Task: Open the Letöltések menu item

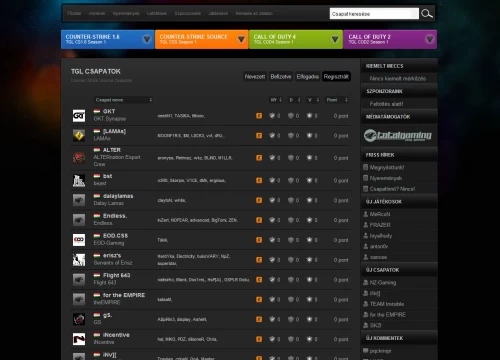Action: pos(157,13)
